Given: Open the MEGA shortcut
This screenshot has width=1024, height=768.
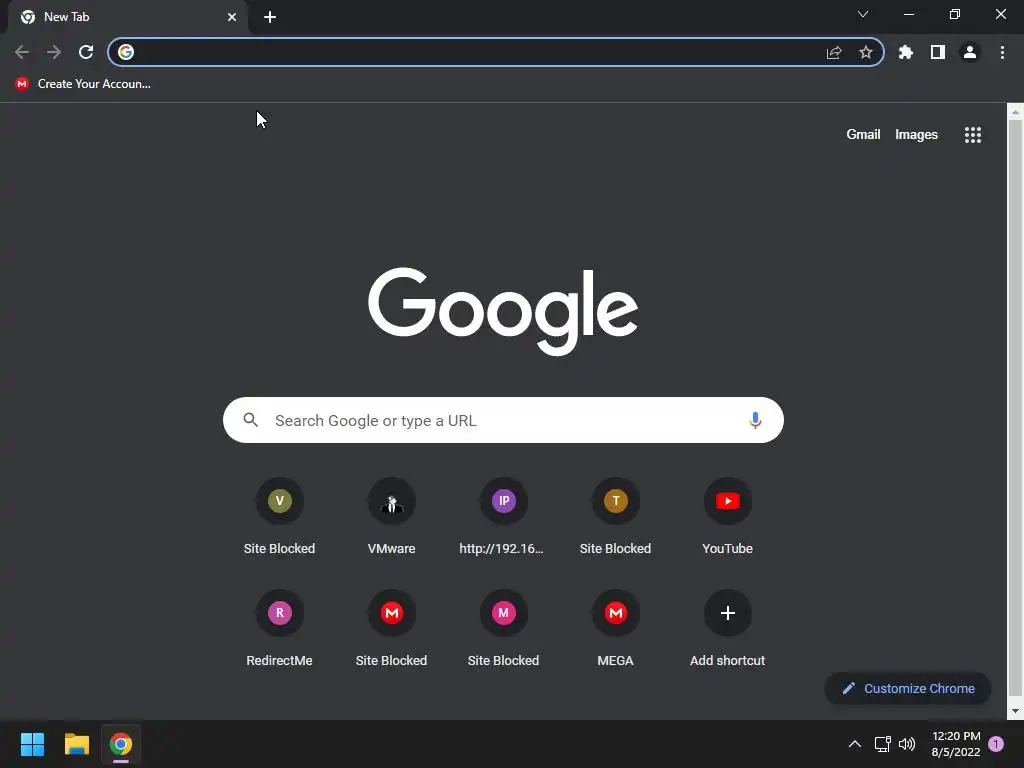Looking at the screenshot, I should (x=615, y=628).
